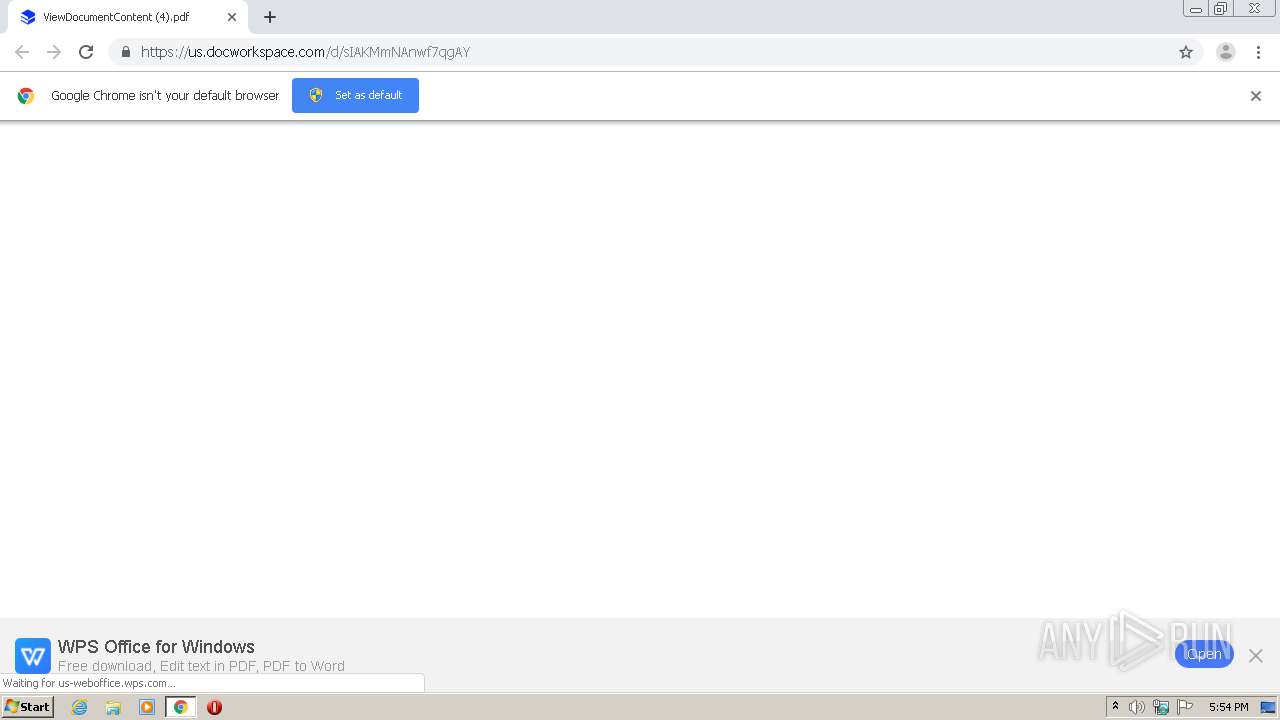Click Free download, Edit text in PDF description

(x=201, y=666)
